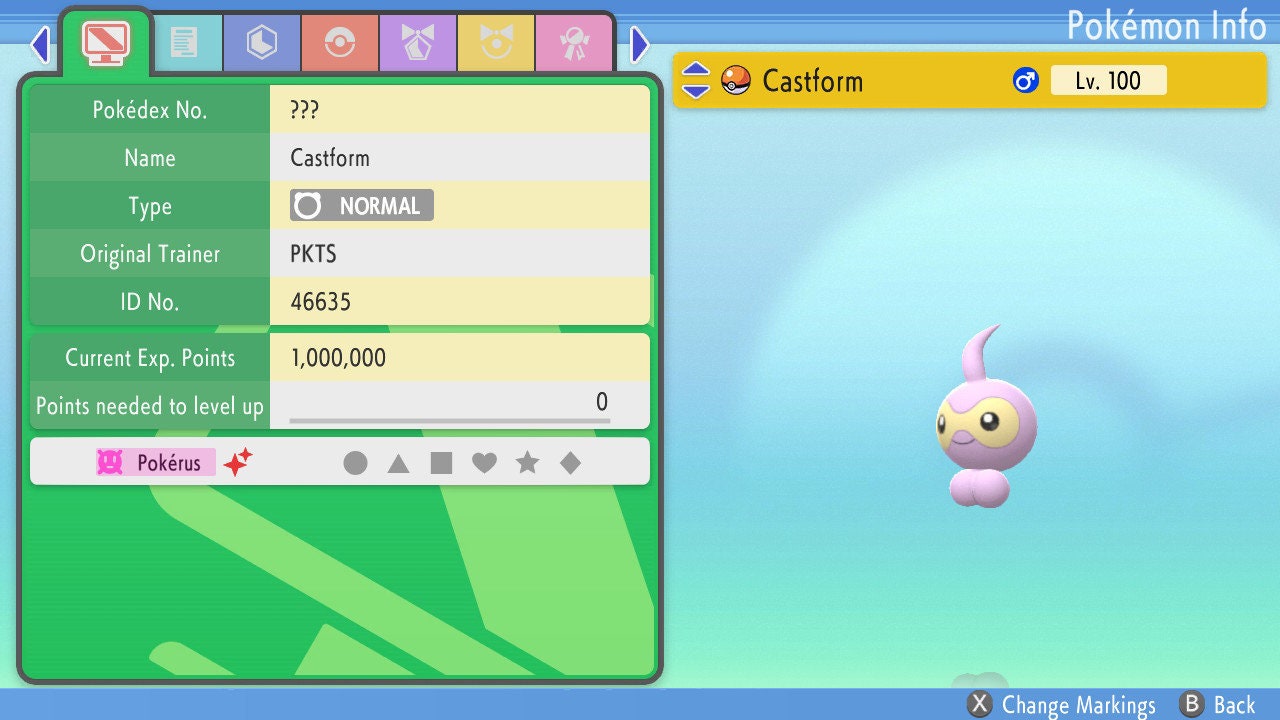Toggle the heart marking
1280x720 pixels.
pos(484,463)
